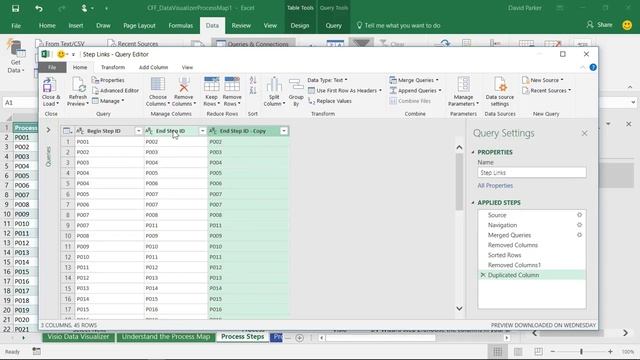Image resolution: width=640 pixels, height=360 pixels.
Task: Open Properties in Query group
Action: click(108, 80)
